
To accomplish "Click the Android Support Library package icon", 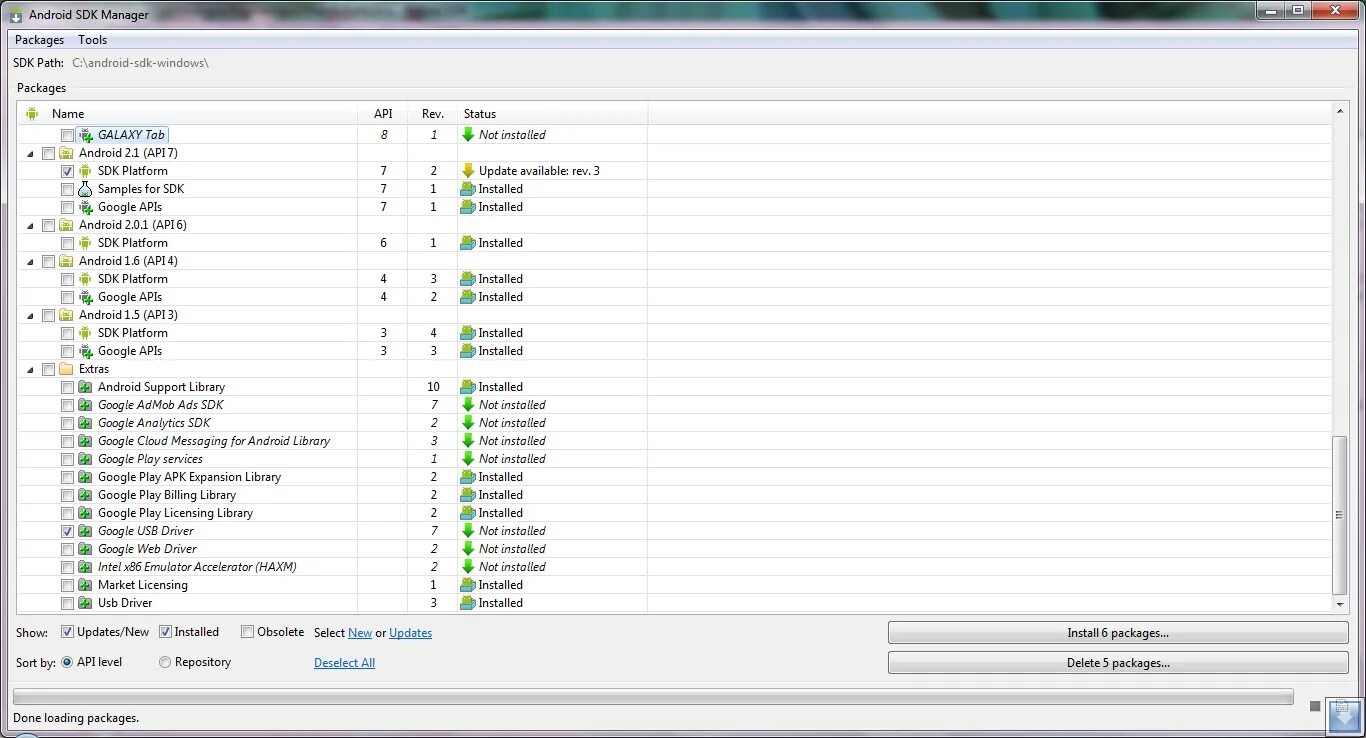I will pyautogui.click(x=86, y=387).
